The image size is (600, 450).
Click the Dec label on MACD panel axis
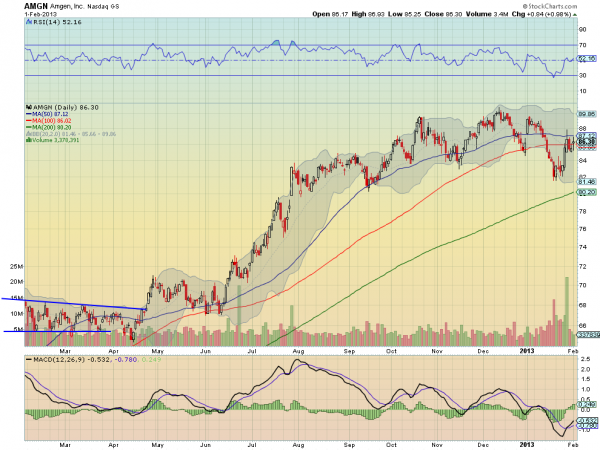(483, 445)
